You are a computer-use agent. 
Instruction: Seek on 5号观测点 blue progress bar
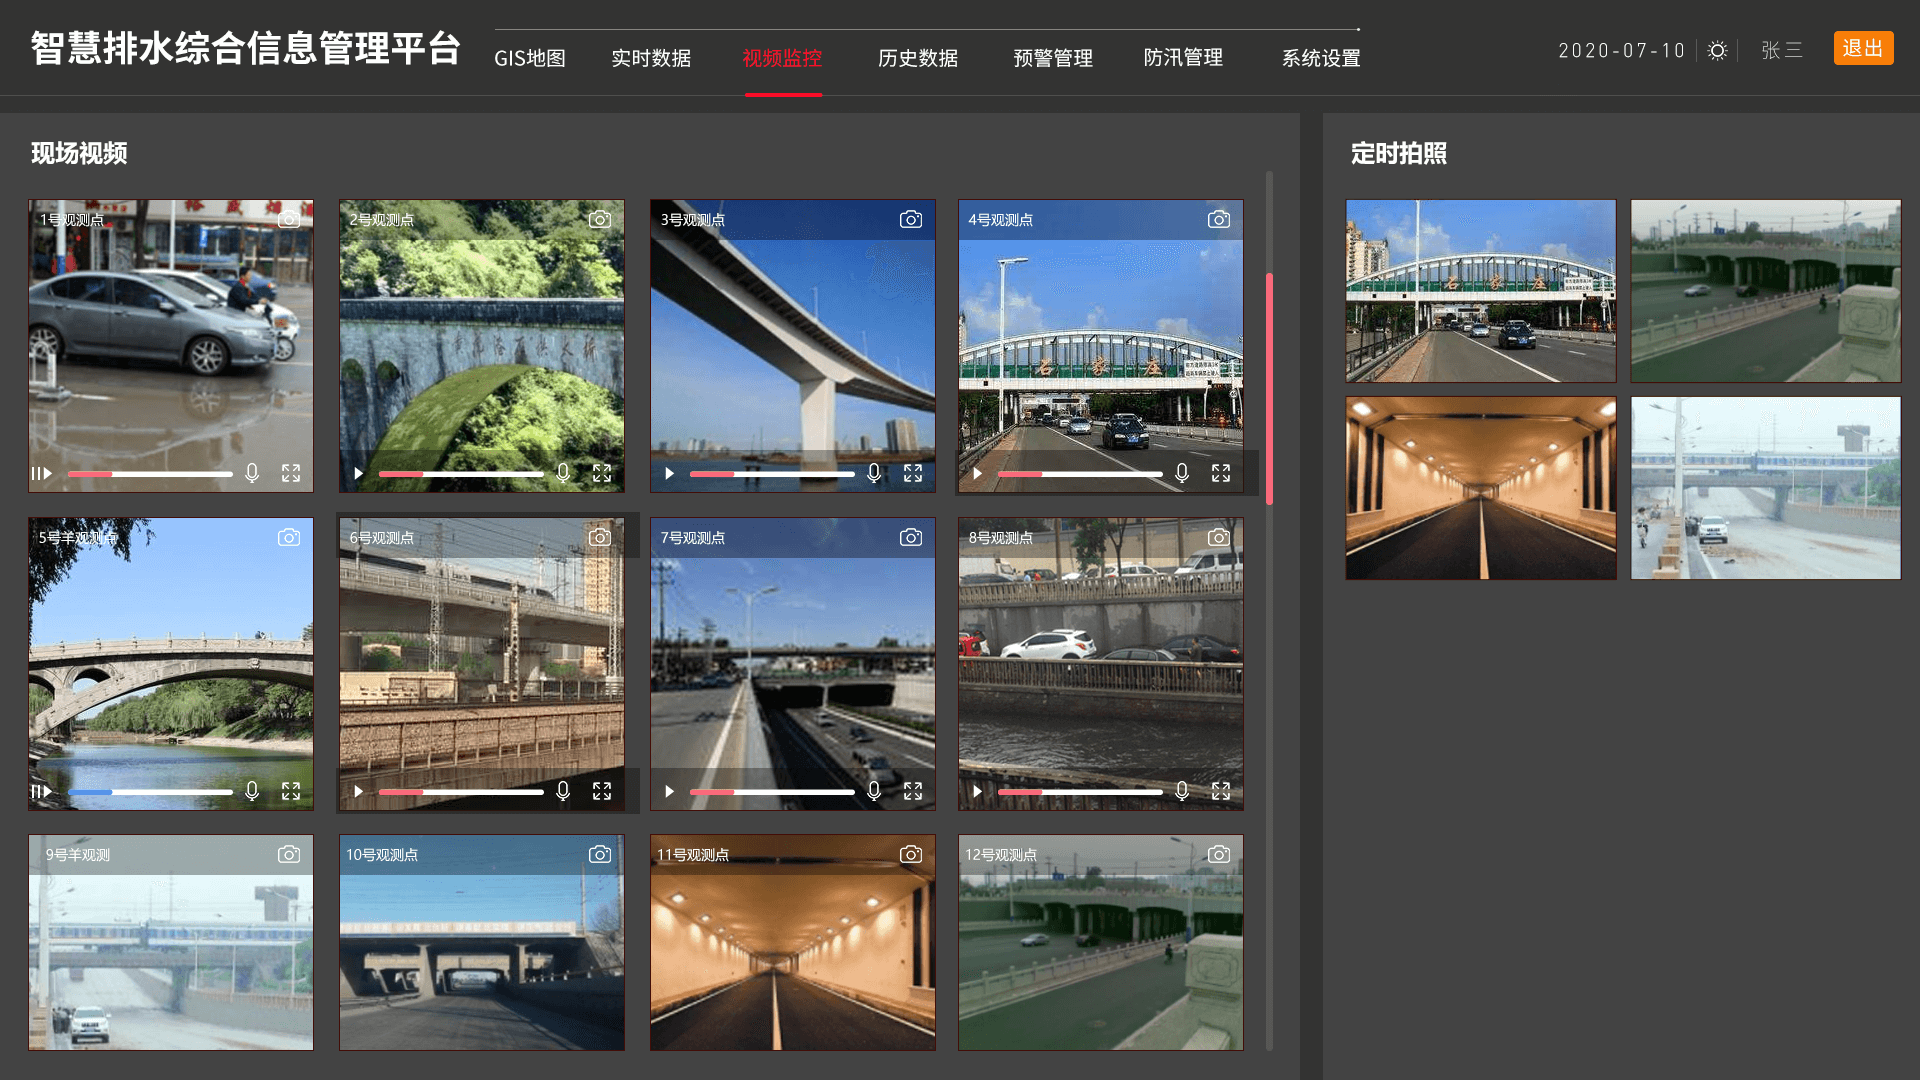pos(150,792)
